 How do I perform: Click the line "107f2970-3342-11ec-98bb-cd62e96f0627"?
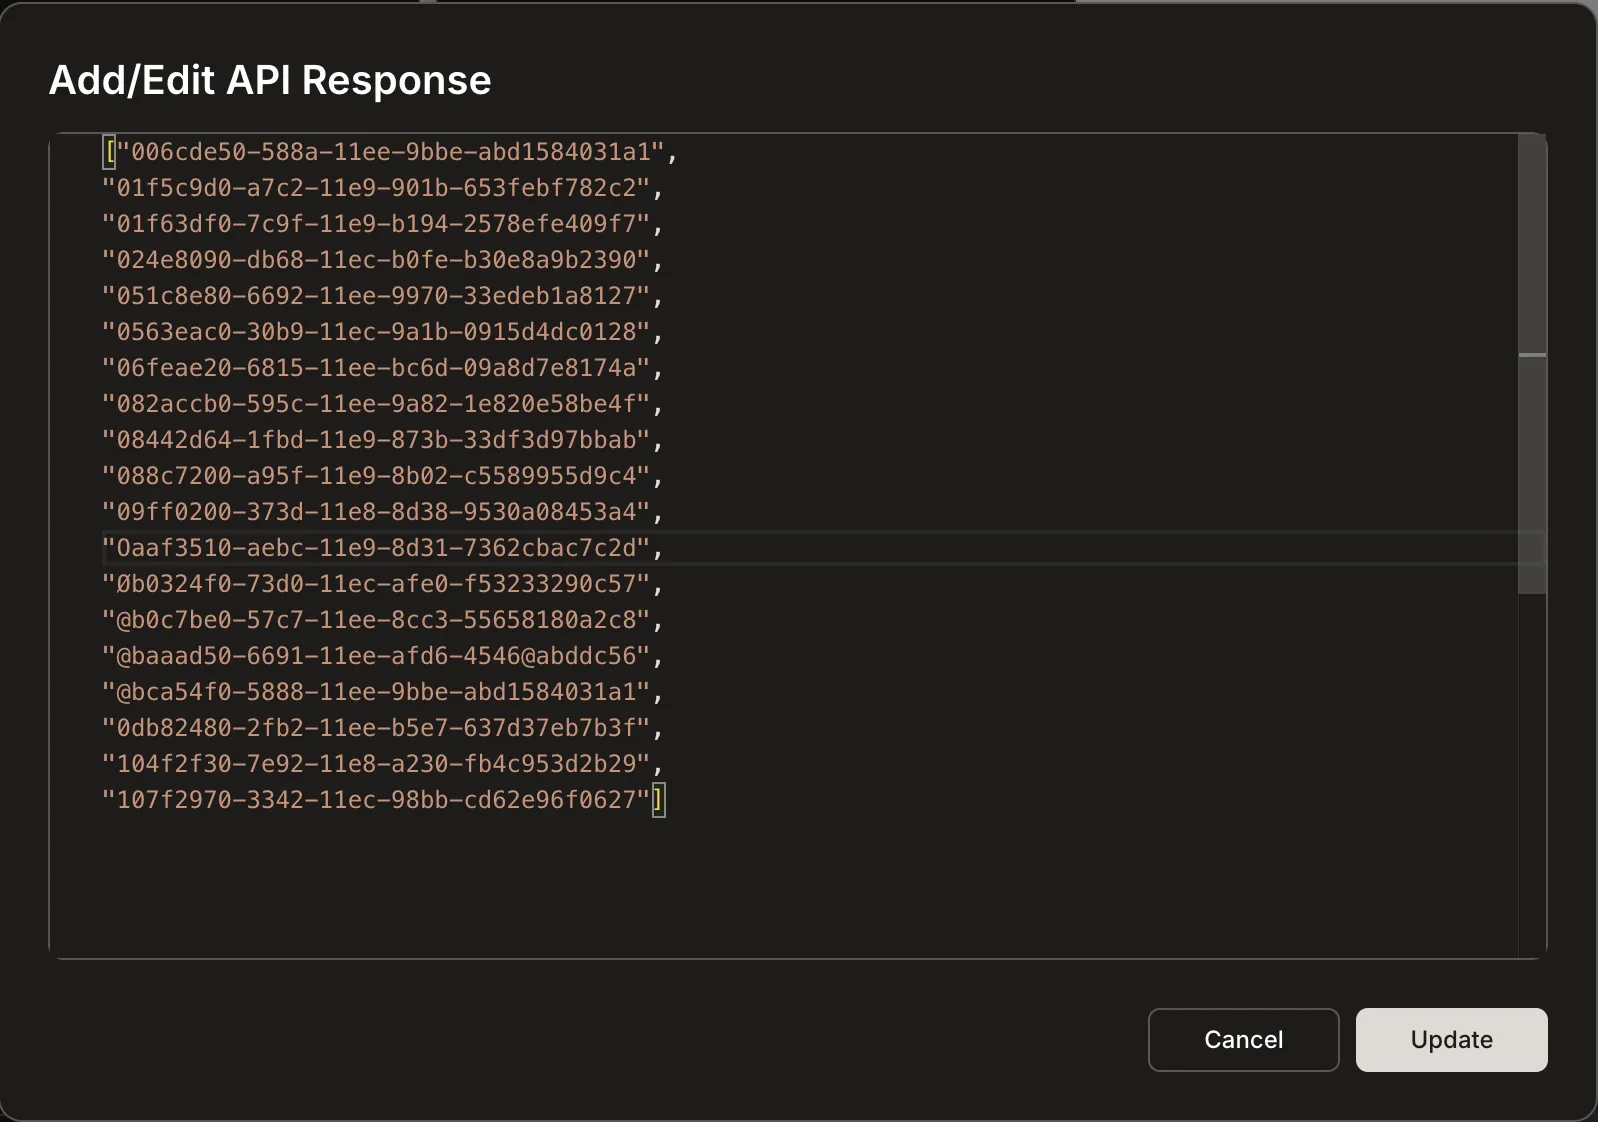[x=376, y=800]
